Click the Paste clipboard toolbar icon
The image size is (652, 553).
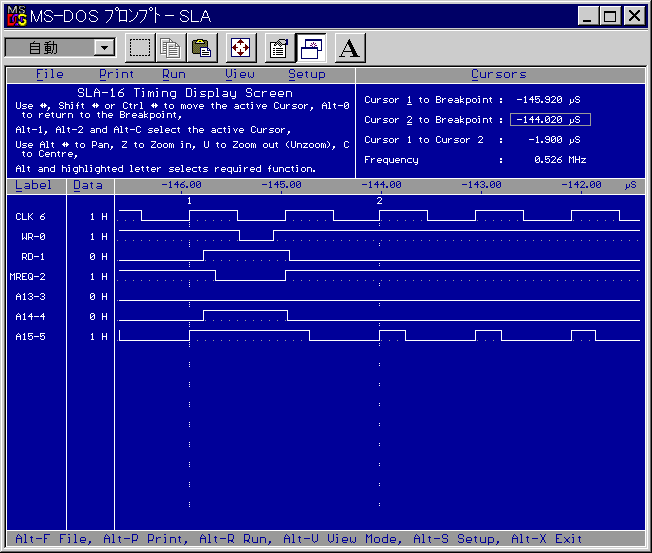[201, 47]
